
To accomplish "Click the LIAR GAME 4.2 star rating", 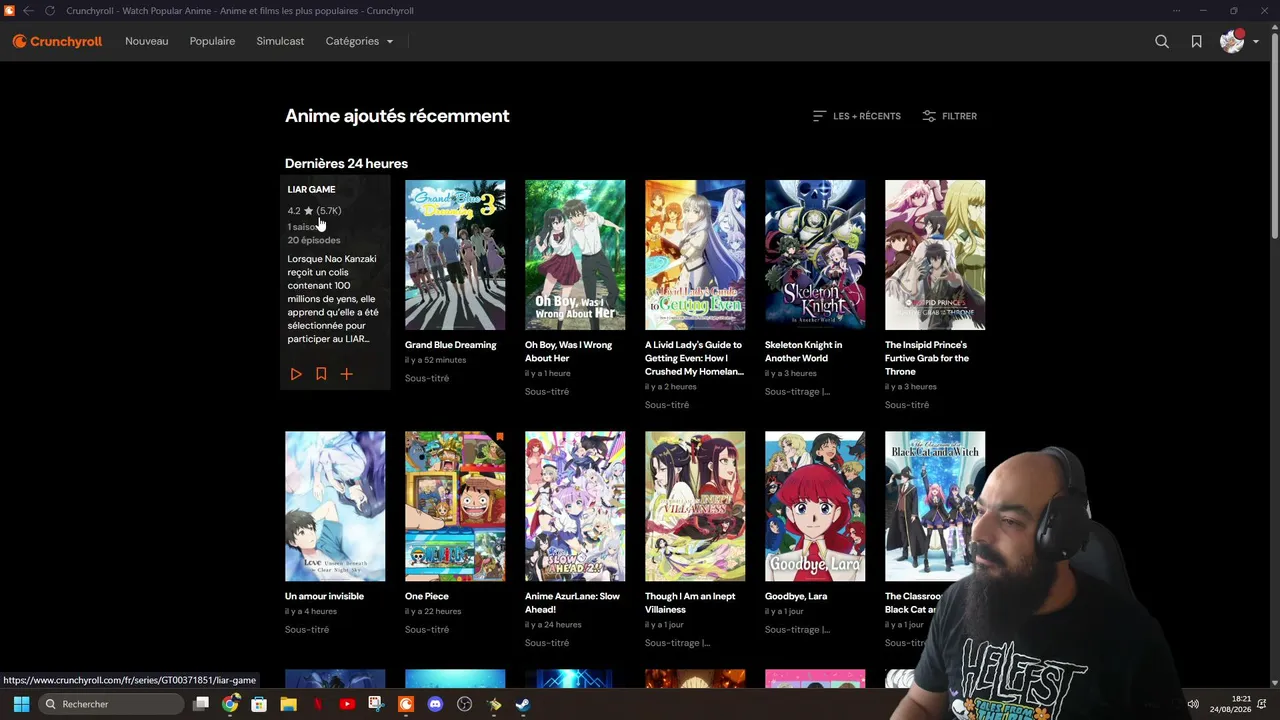I will (314, 211).
